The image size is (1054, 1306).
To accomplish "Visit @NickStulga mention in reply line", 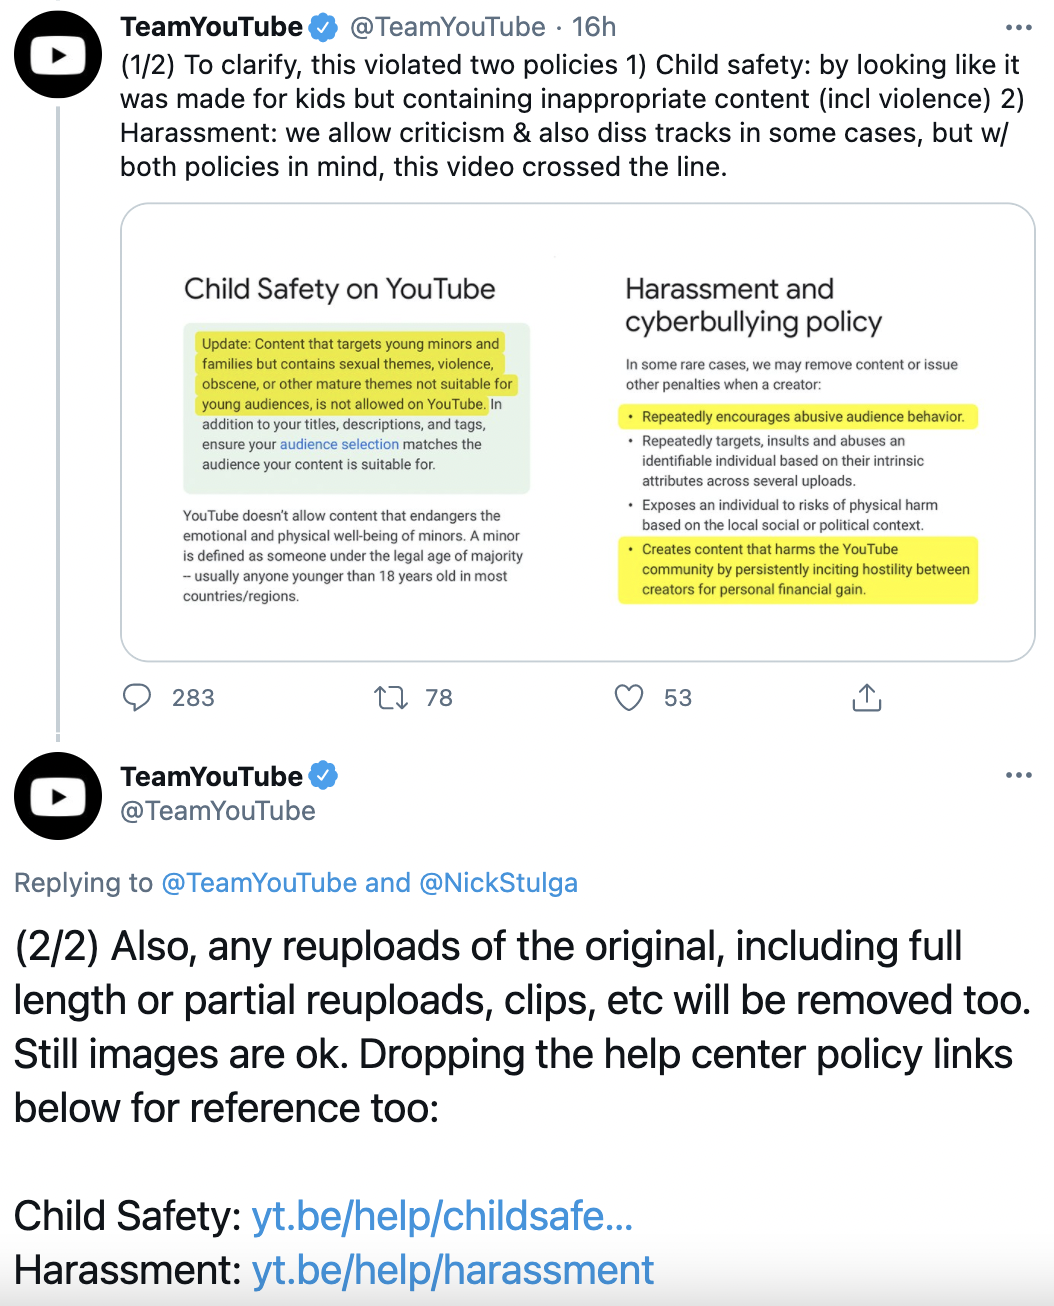I will [498, 883].
